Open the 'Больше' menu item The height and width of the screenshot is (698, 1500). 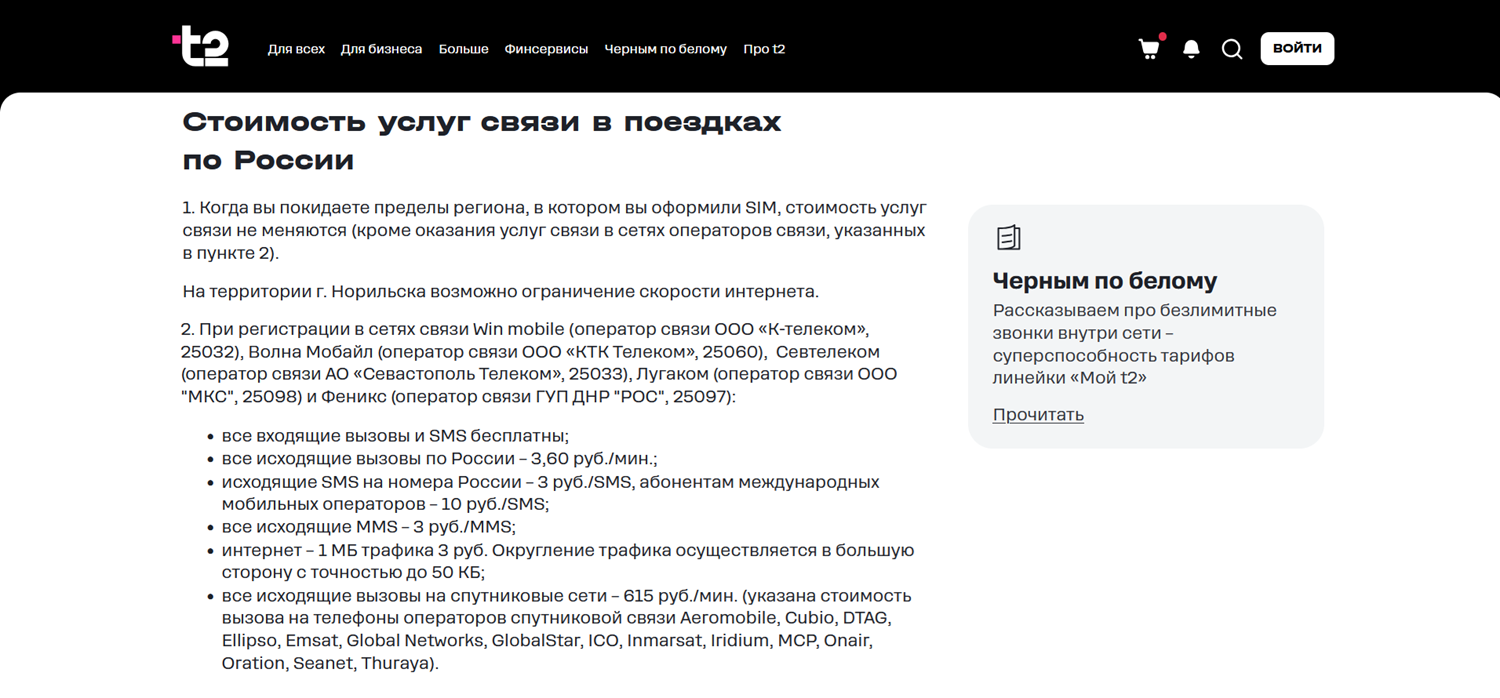[463, 49]
